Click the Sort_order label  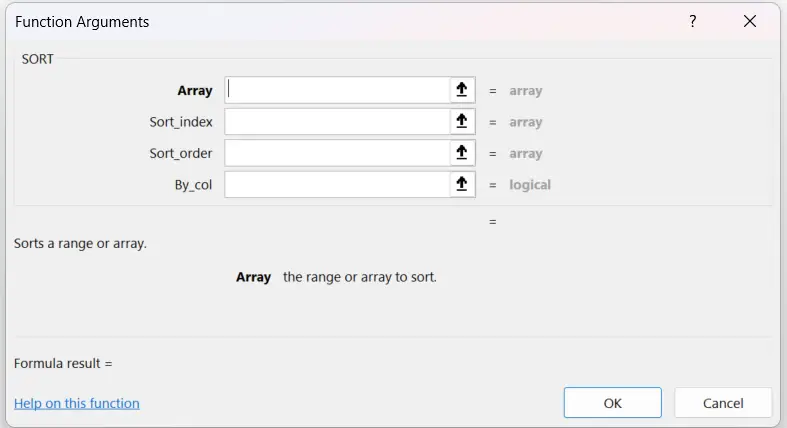[x=181, y=153]
